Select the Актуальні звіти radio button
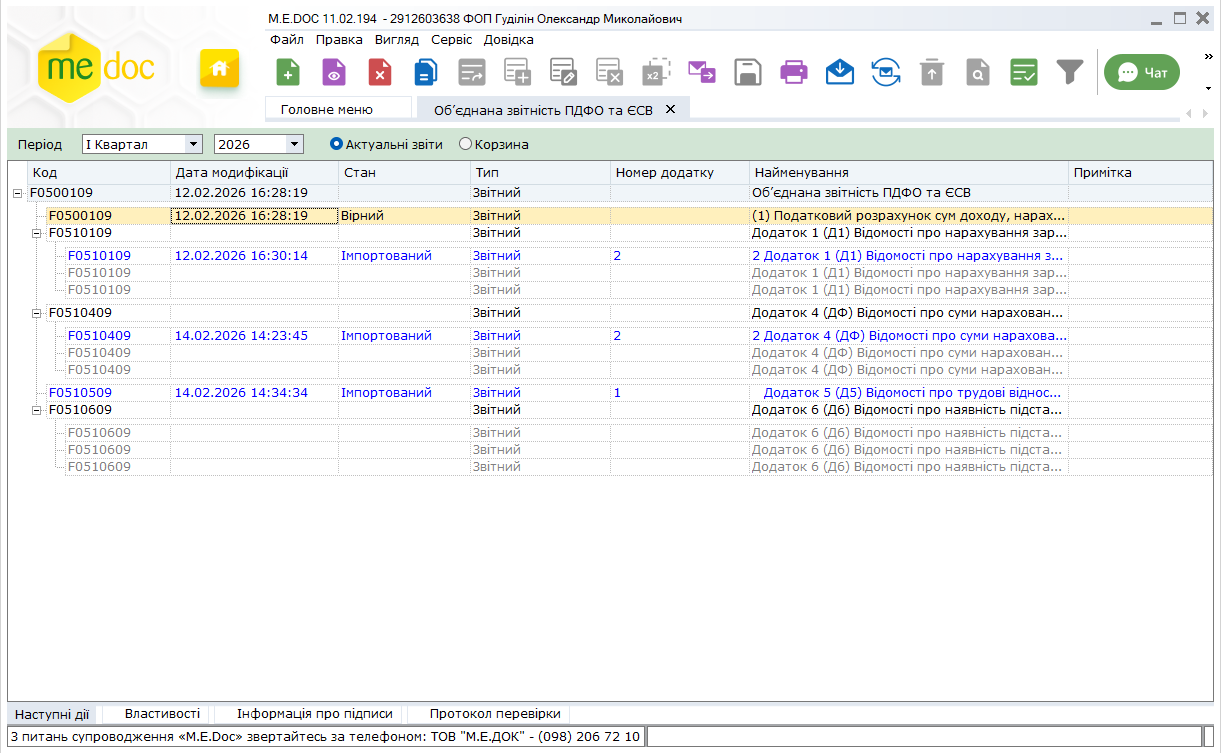Screen dimensions: 1221x753 pos(337,144)
